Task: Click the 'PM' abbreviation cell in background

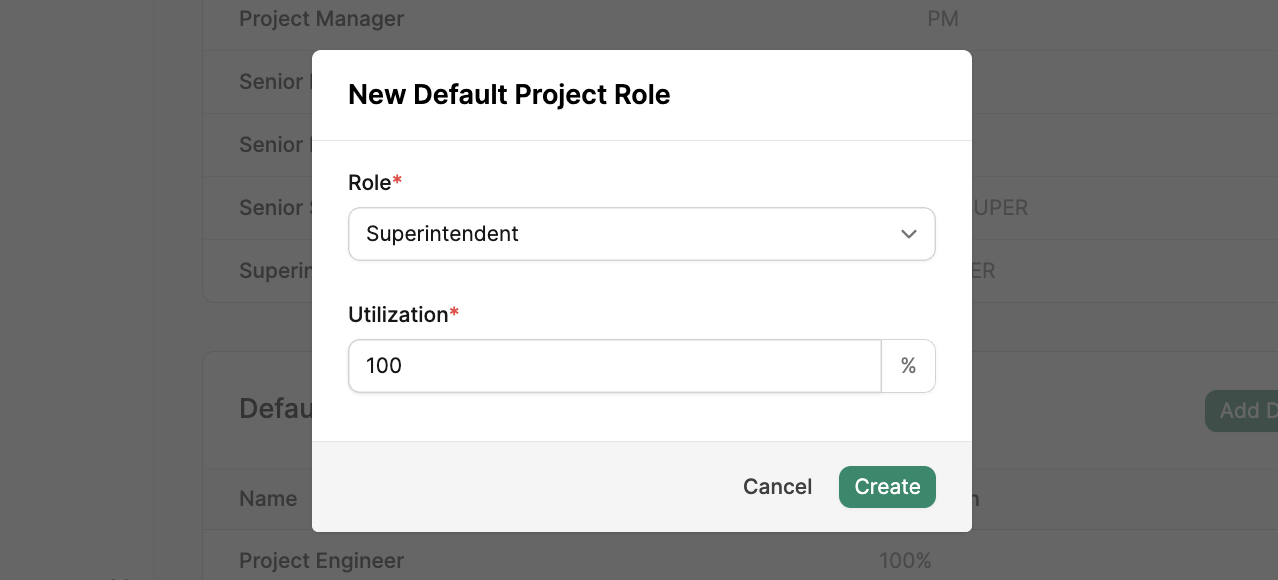Action: [943, 19]
